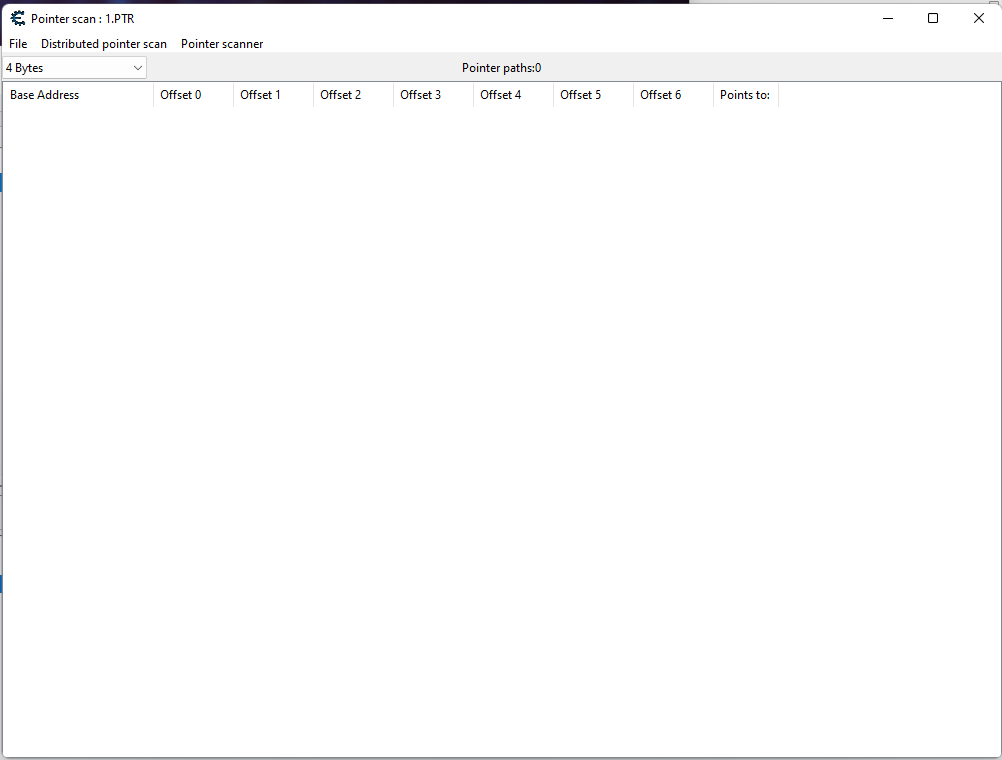Image resolution: width=1002 pixels, height=760 pixels.
Task: Click the Offset 4 column header
Action: (x=512, y=95)
